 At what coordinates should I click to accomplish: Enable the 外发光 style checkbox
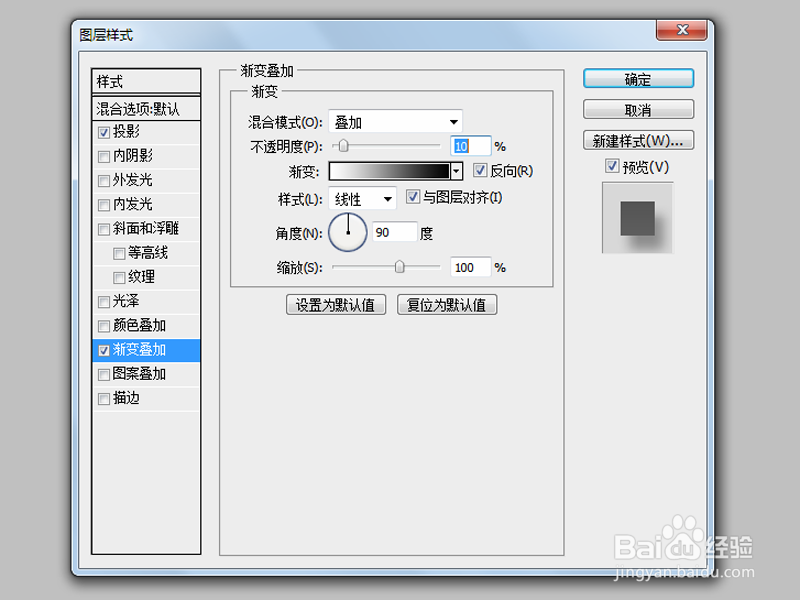(x=103, y=180)
